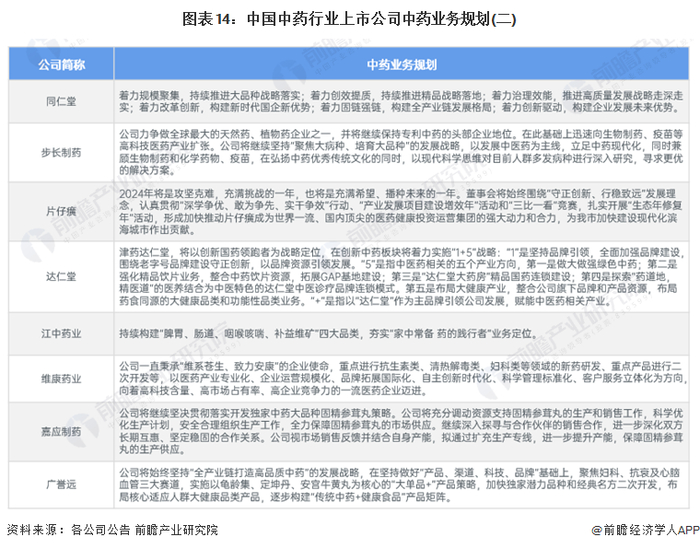Select the text starting '公司将继续坚决贯彻落实'

401,431
